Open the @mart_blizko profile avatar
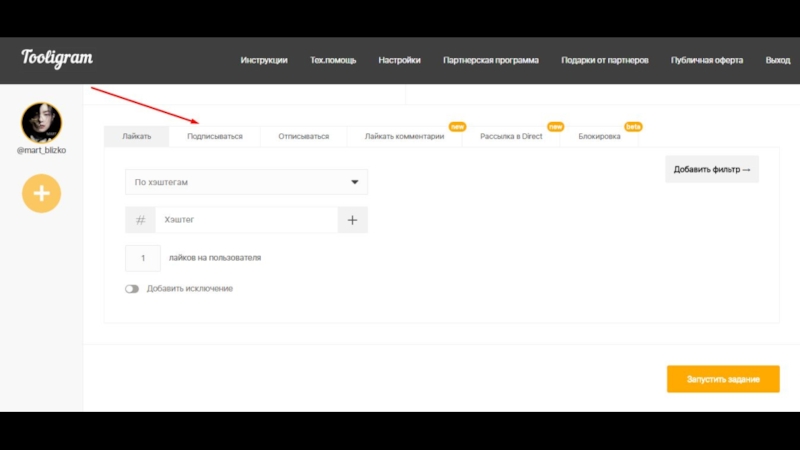800x450 pixels. (x=41, y=122)
